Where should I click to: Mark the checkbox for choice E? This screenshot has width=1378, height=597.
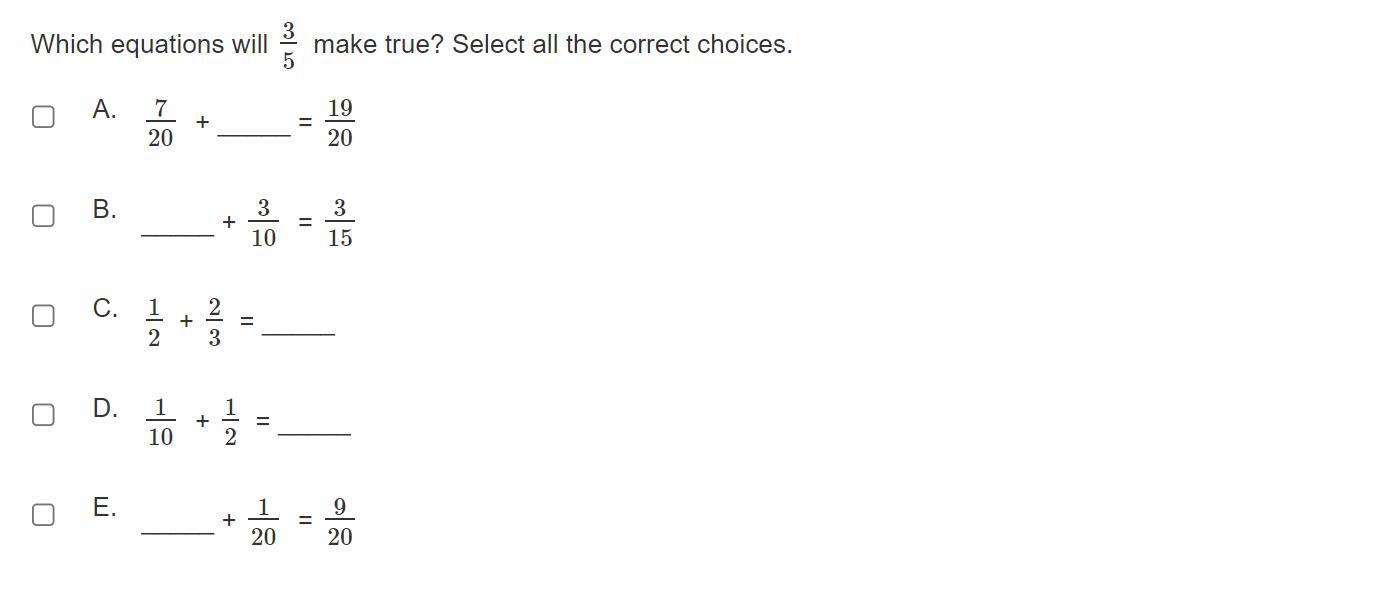[43, 515]
